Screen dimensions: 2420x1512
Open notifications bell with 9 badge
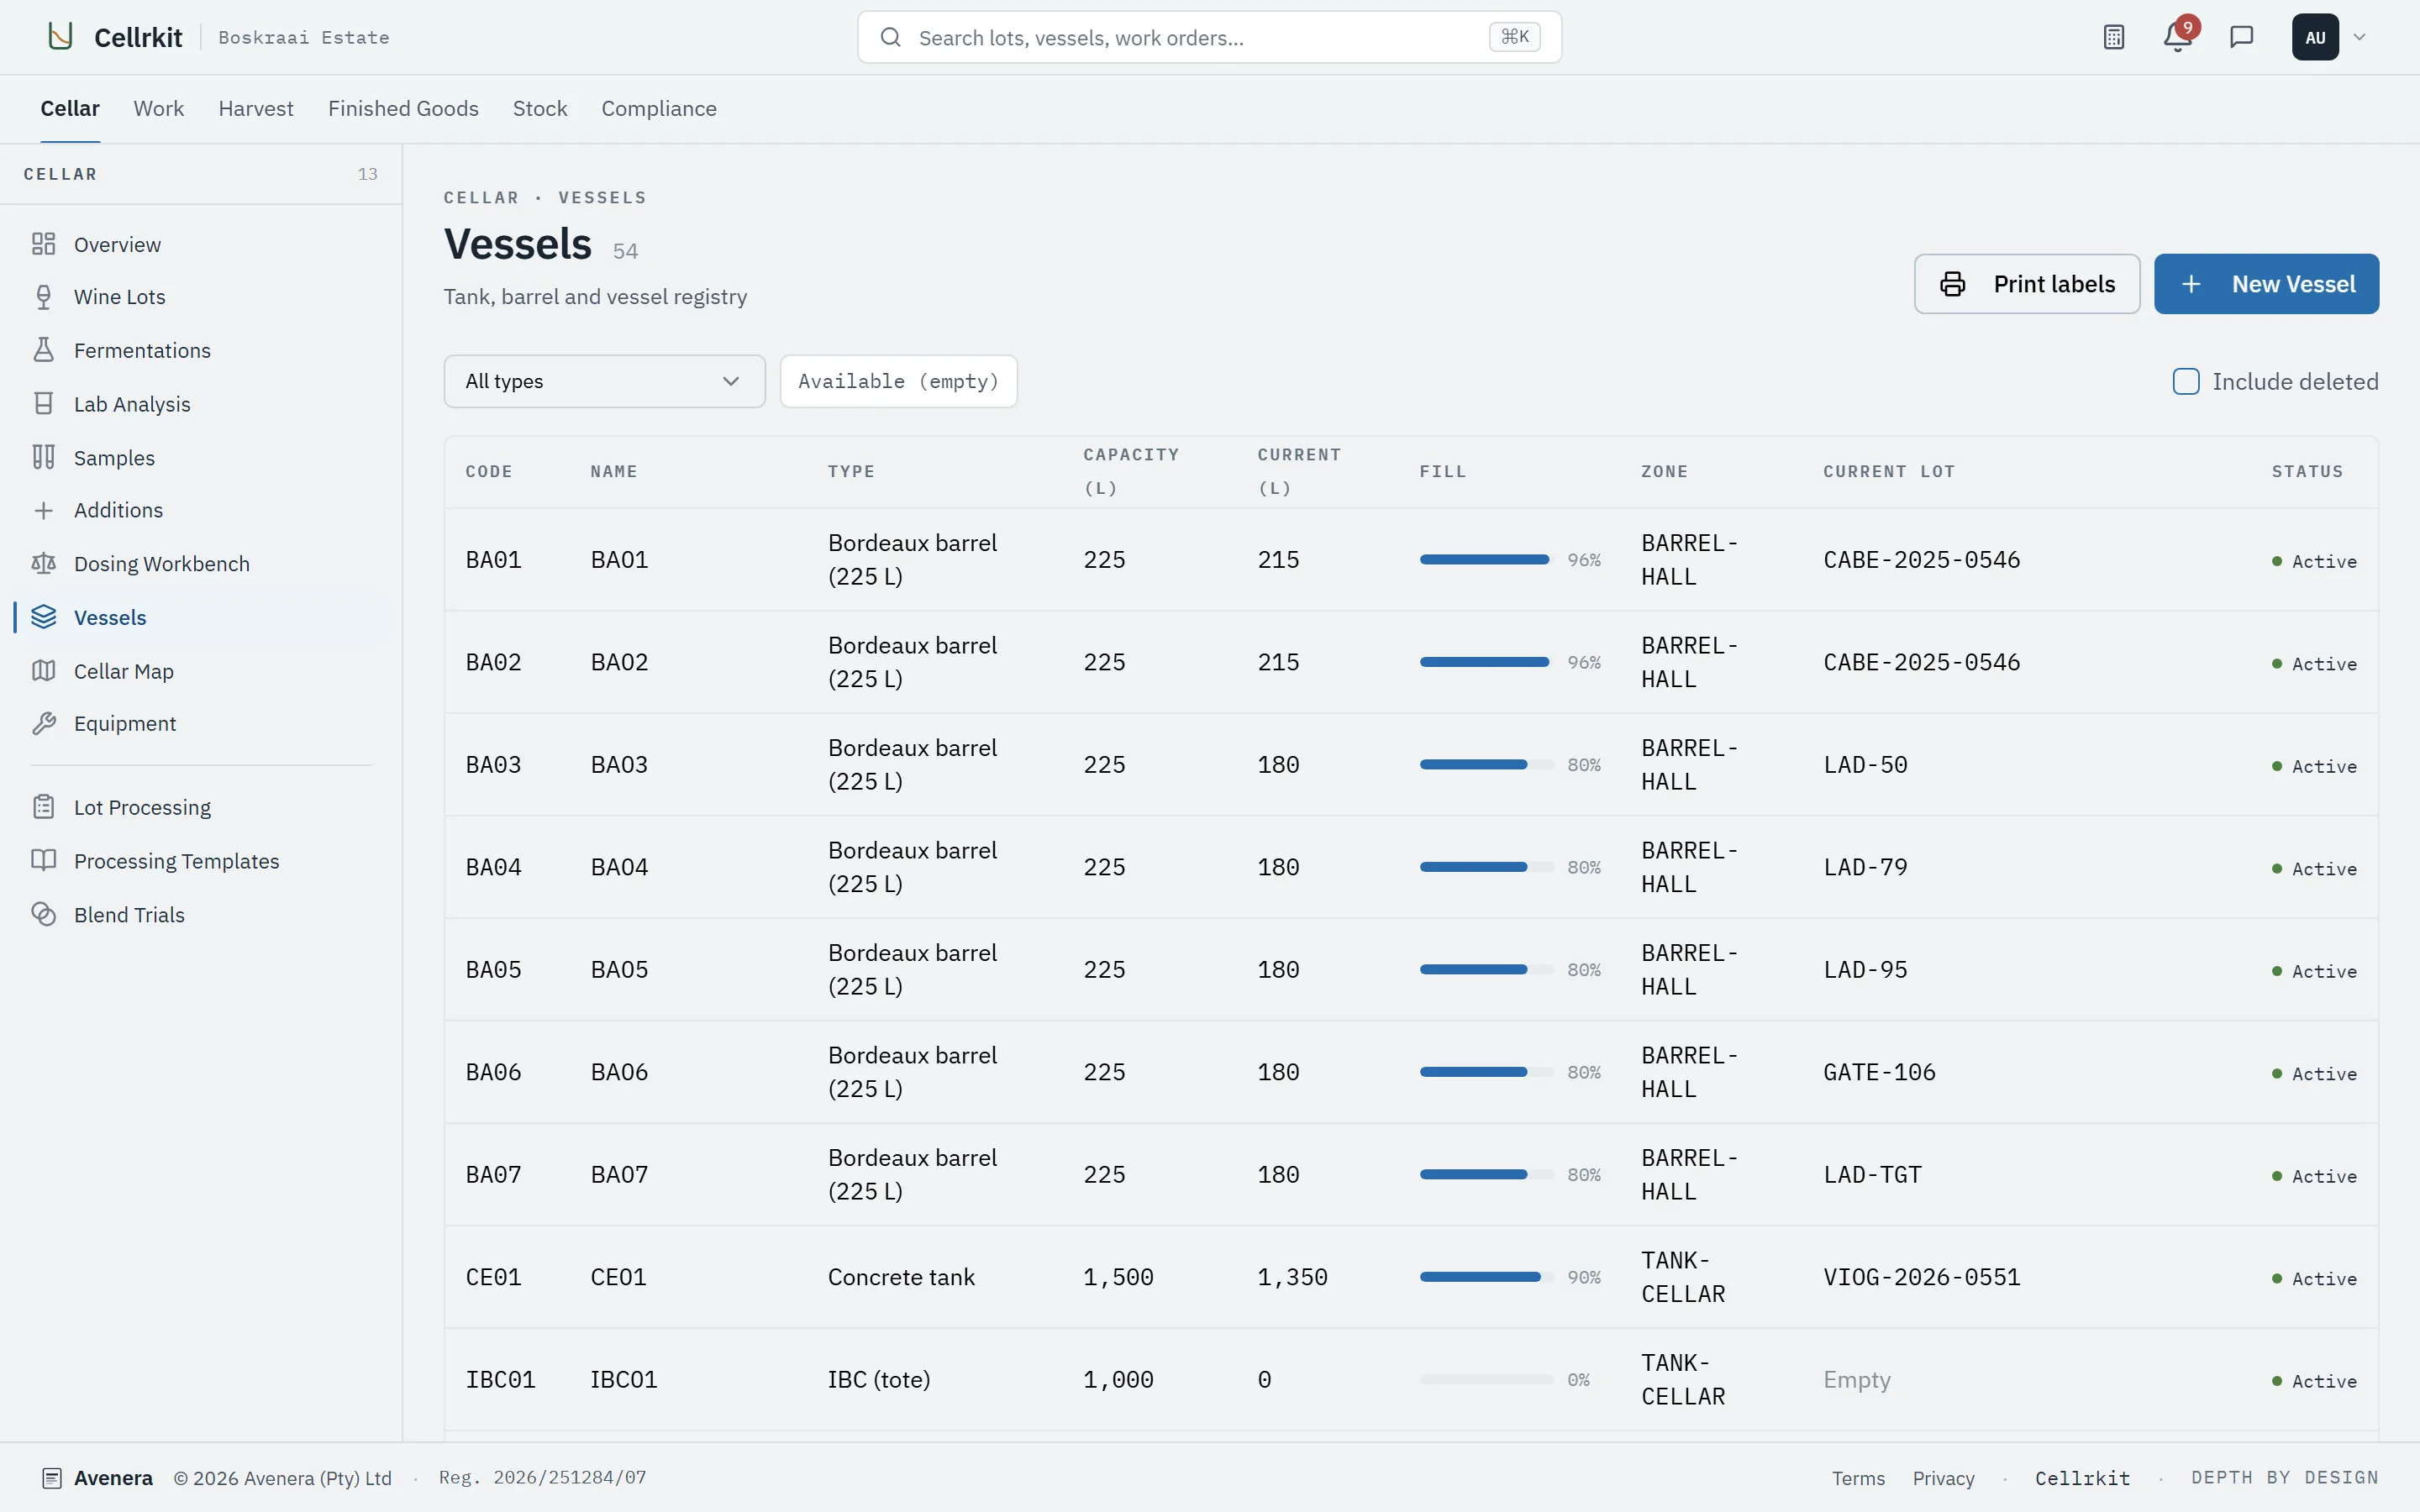point(2177,37)
